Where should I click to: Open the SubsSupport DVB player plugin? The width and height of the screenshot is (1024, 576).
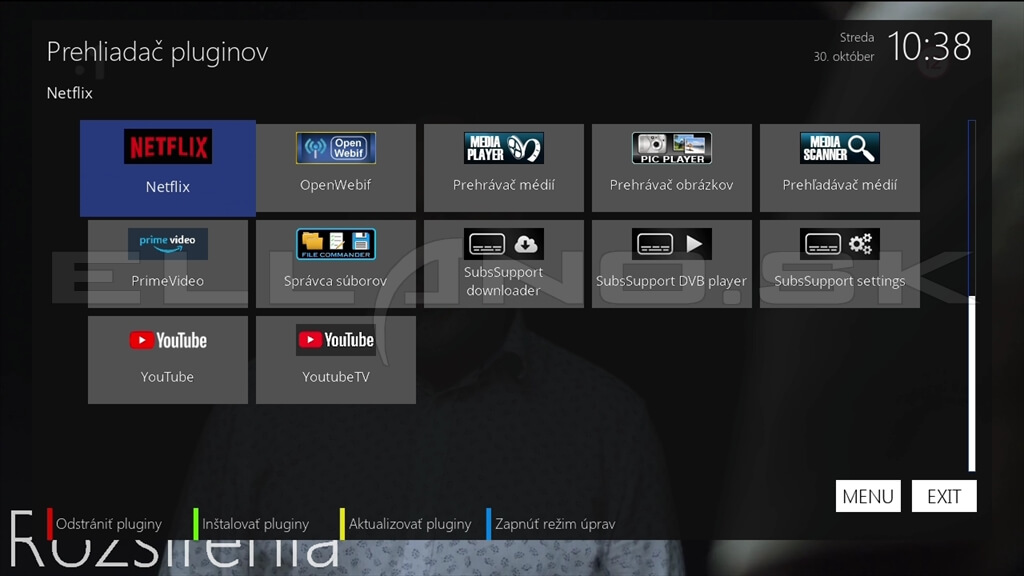point(671,264)
